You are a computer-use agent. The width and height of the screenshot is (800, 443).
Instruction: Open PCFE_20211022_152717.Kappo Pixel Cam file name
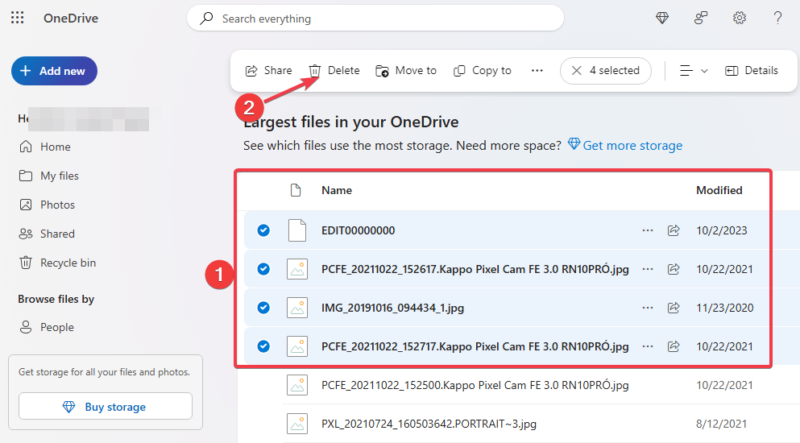[475, 347]
